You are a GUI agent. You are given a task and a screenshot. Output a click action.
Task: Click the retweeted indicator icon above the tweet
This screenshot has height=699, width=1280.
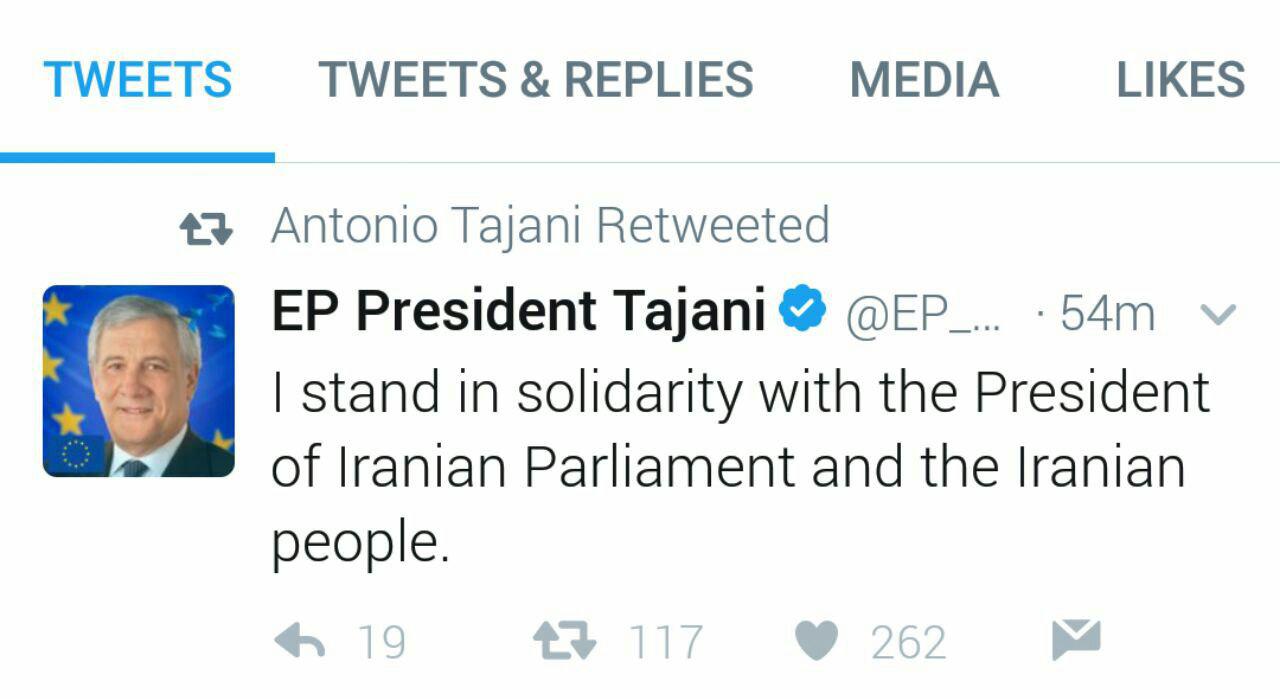point(206,230)
